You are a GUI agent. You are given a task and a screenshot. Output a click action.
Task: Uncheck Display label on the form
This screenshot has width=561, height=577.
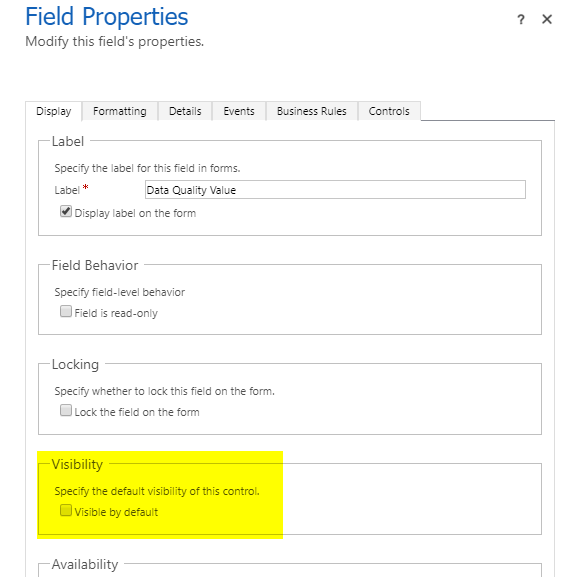66,212
